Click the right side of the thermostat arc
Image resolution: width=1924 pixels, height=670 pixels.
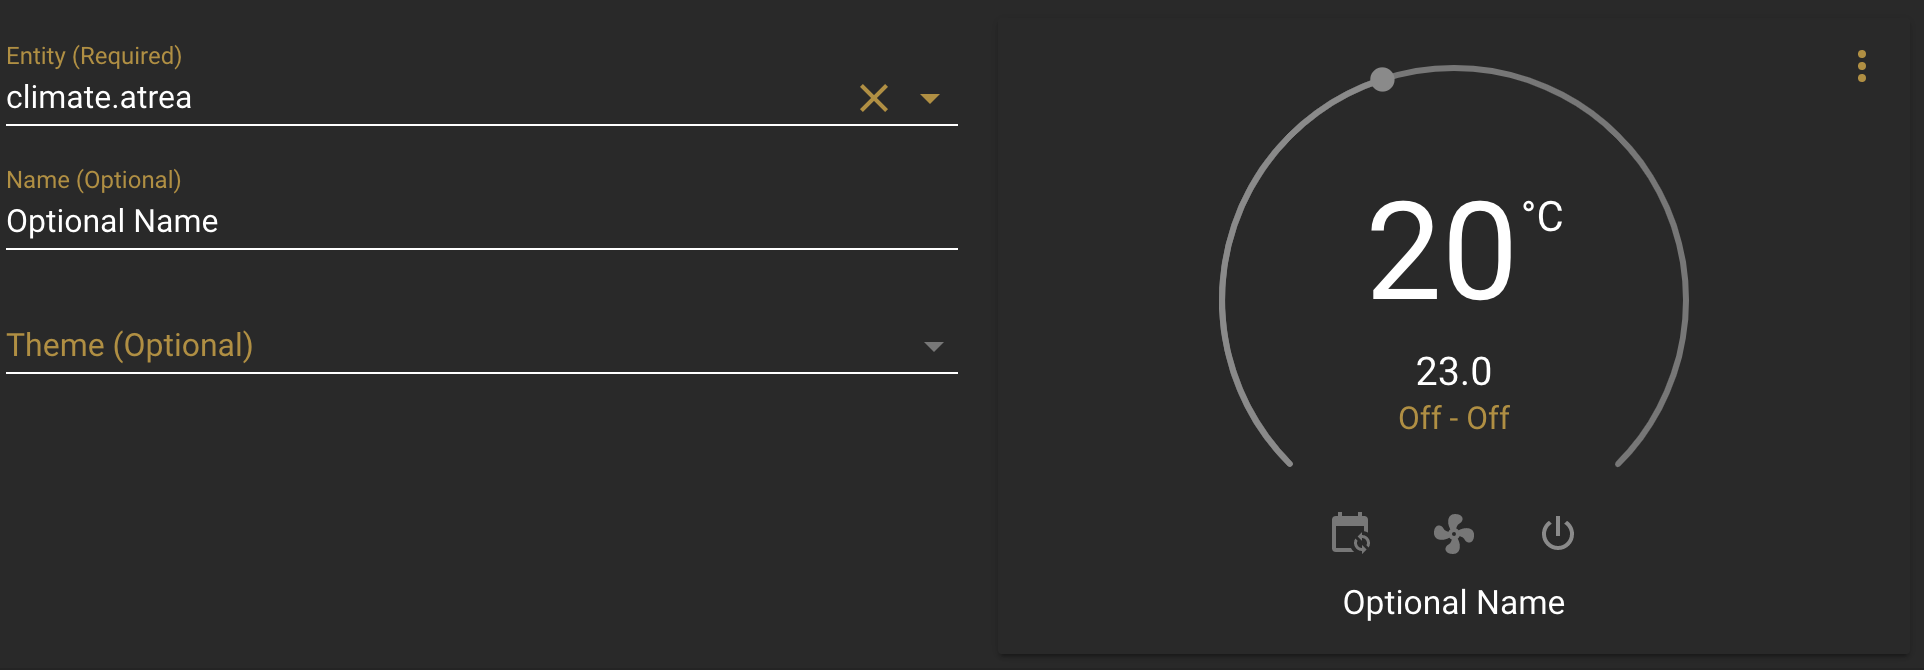(x=1685, y=300)
